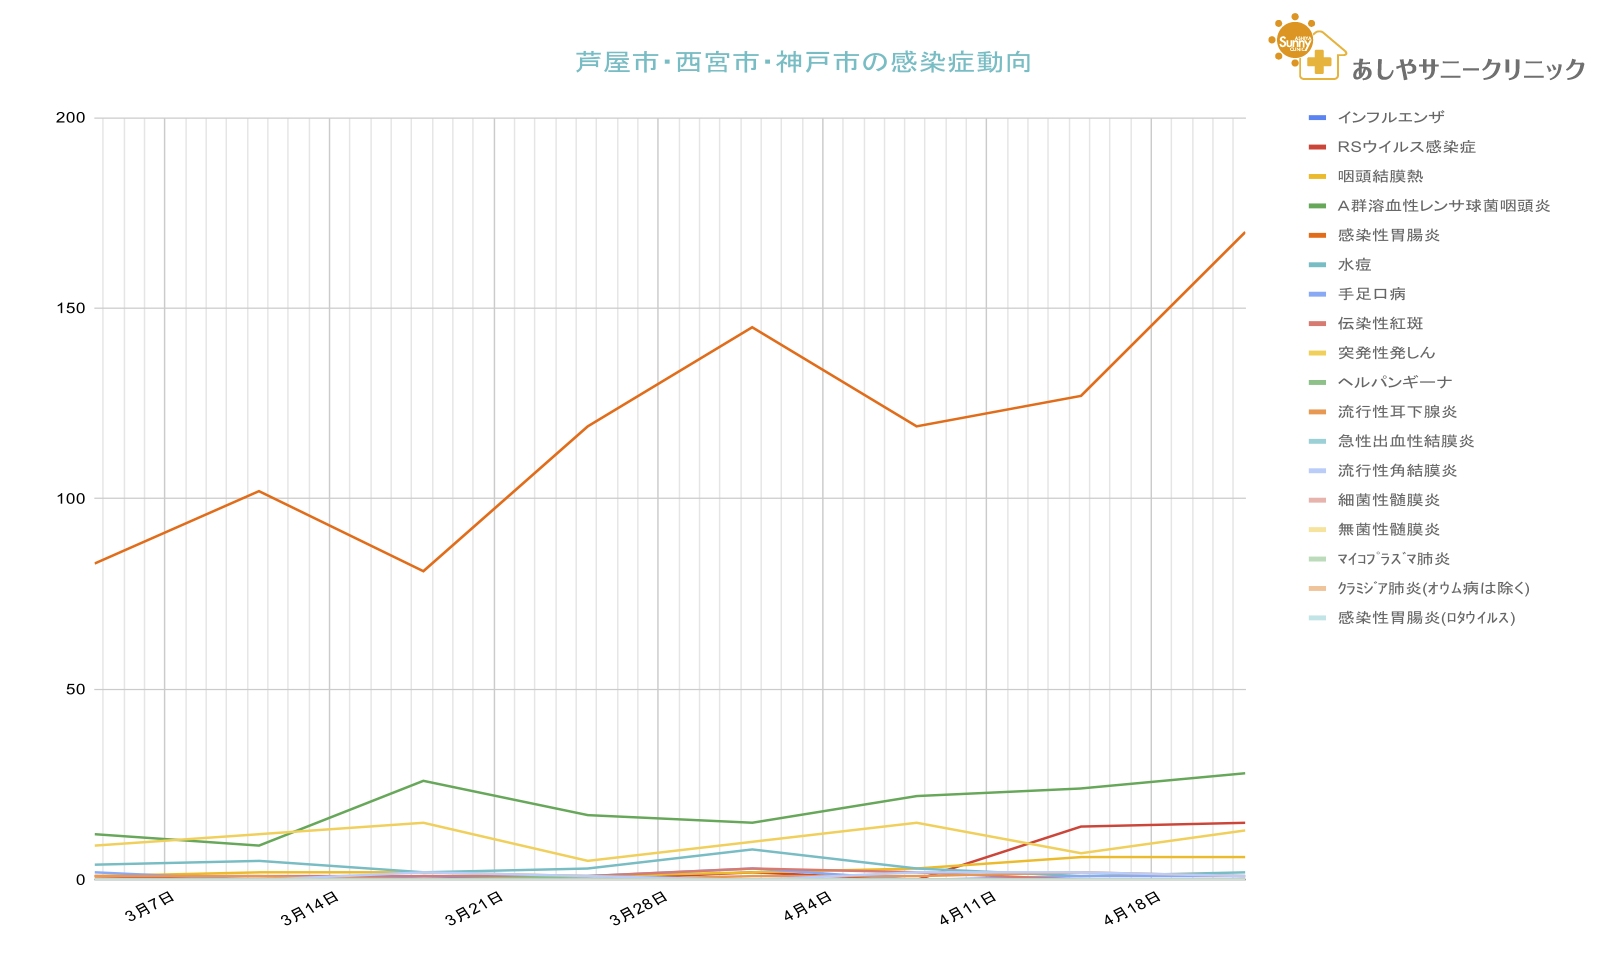
Task: Select A群溶血性レンサ球菌咽頭炎 legend entry
Action: [1443, 206]
